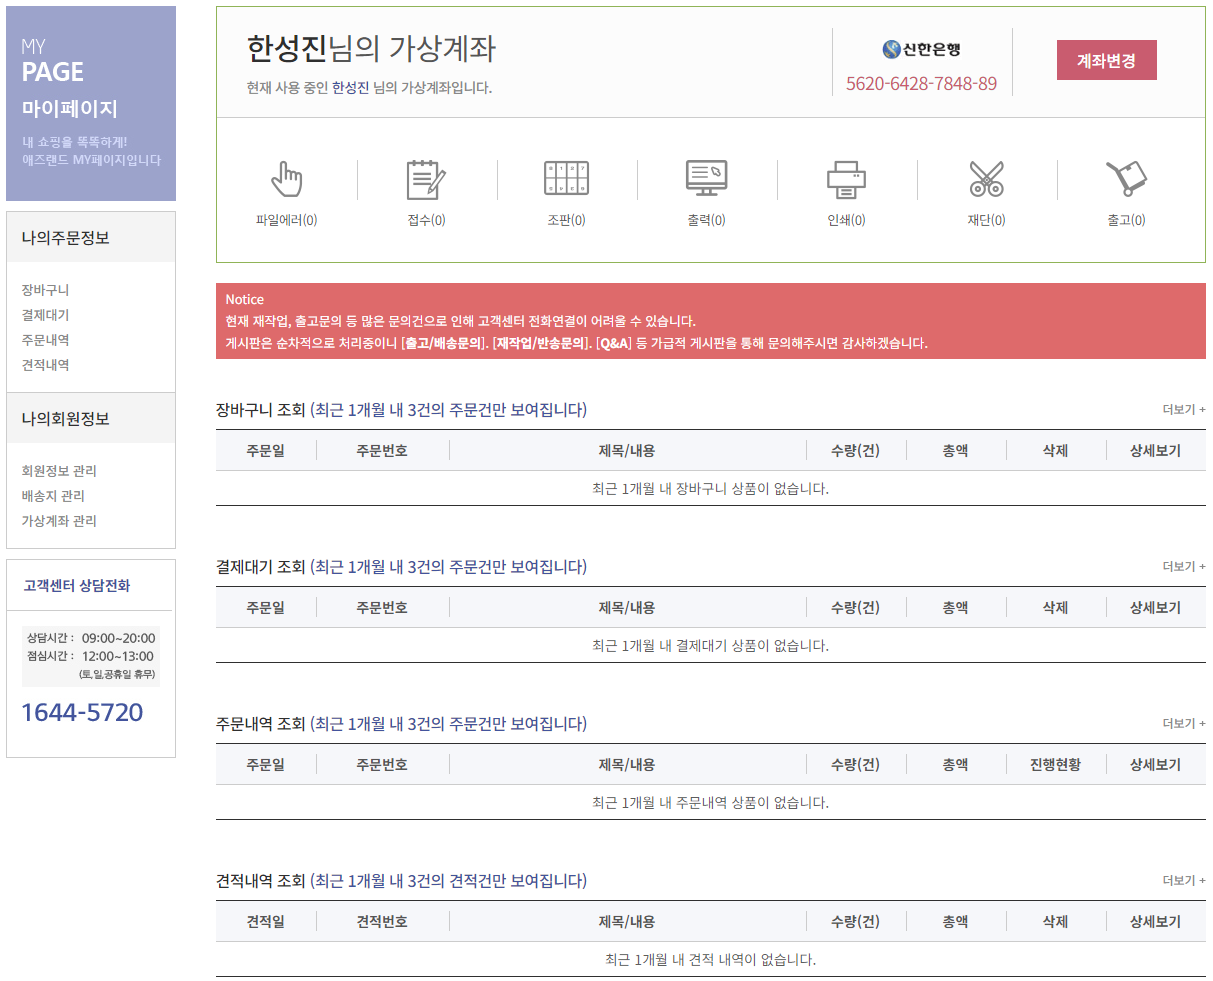The width and height of the screenshot is (1213, 981).
Task: Click the 파일에러 hand pointer icon
Action: (286, 179)
